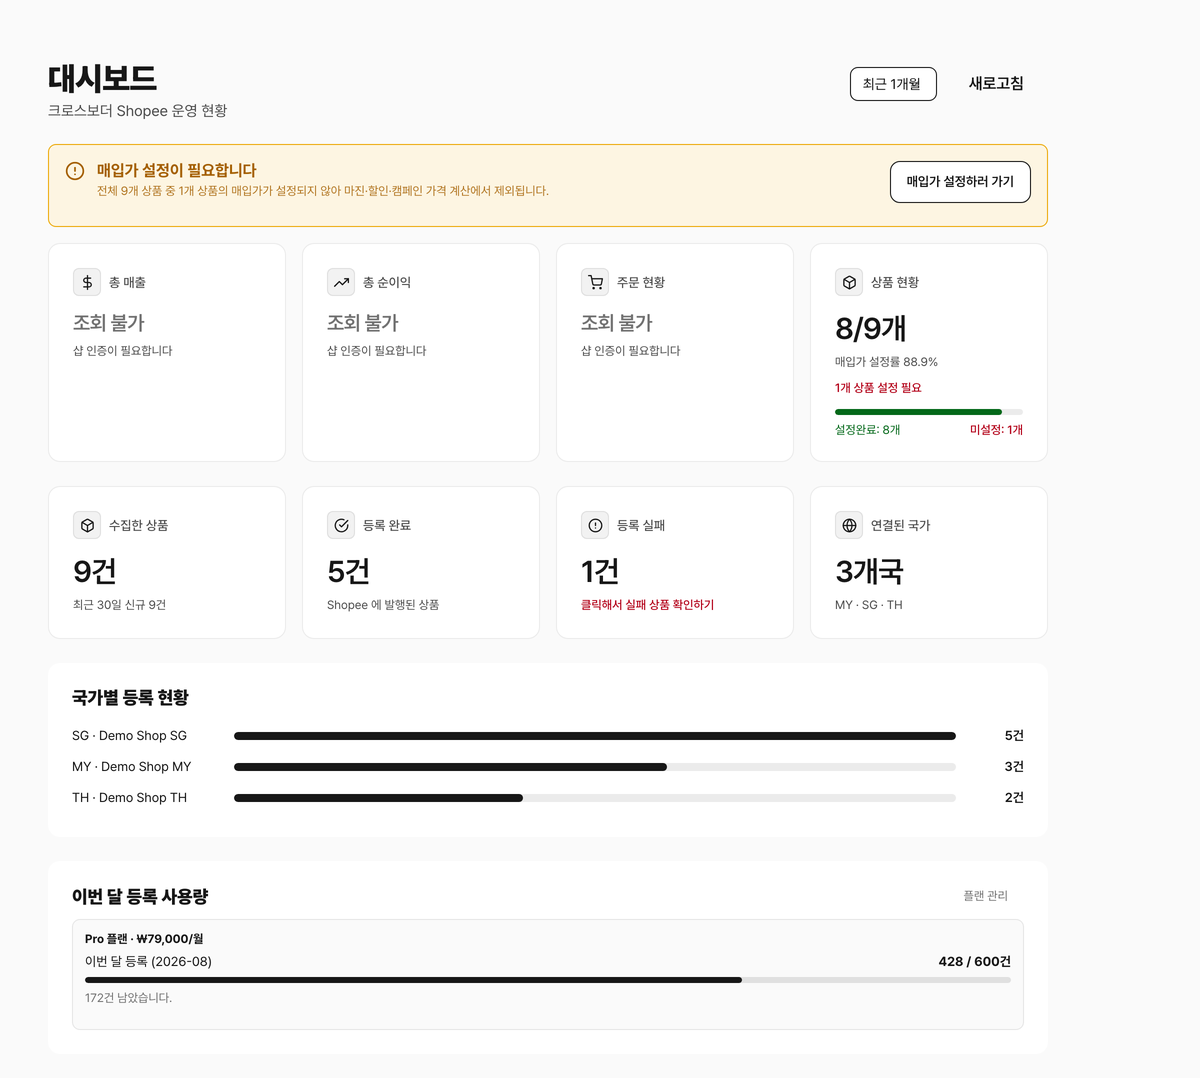1200x1078 pixels.
Task: Click the 5건 count in SG row
Action: (x=1014, y=736)
